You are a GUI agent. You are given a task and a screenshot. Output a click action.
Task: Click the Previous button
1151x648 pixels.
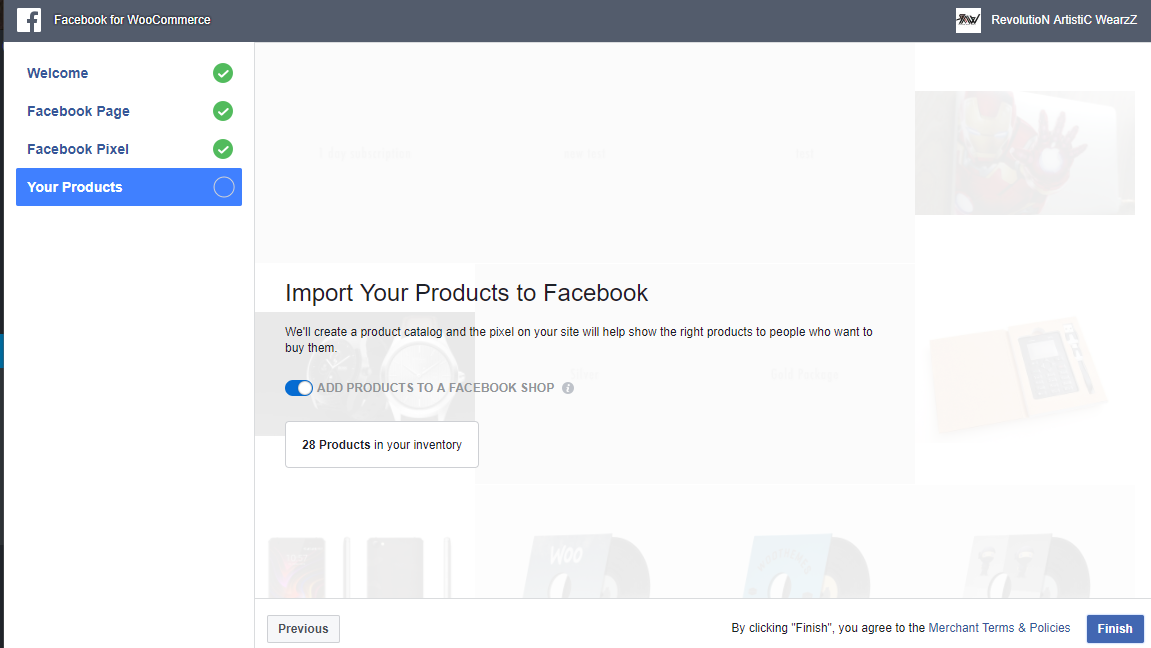click(x=303, y=629)
